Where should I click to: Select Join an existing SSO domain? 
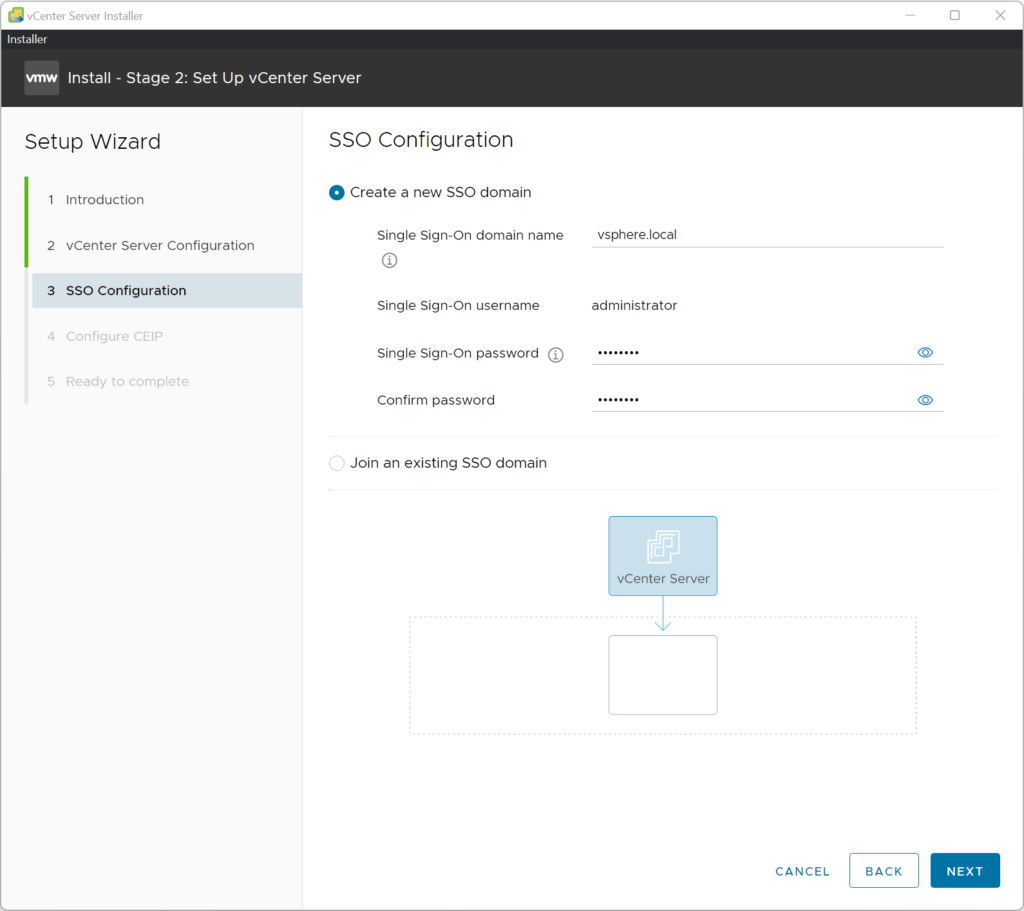point(337,463)
